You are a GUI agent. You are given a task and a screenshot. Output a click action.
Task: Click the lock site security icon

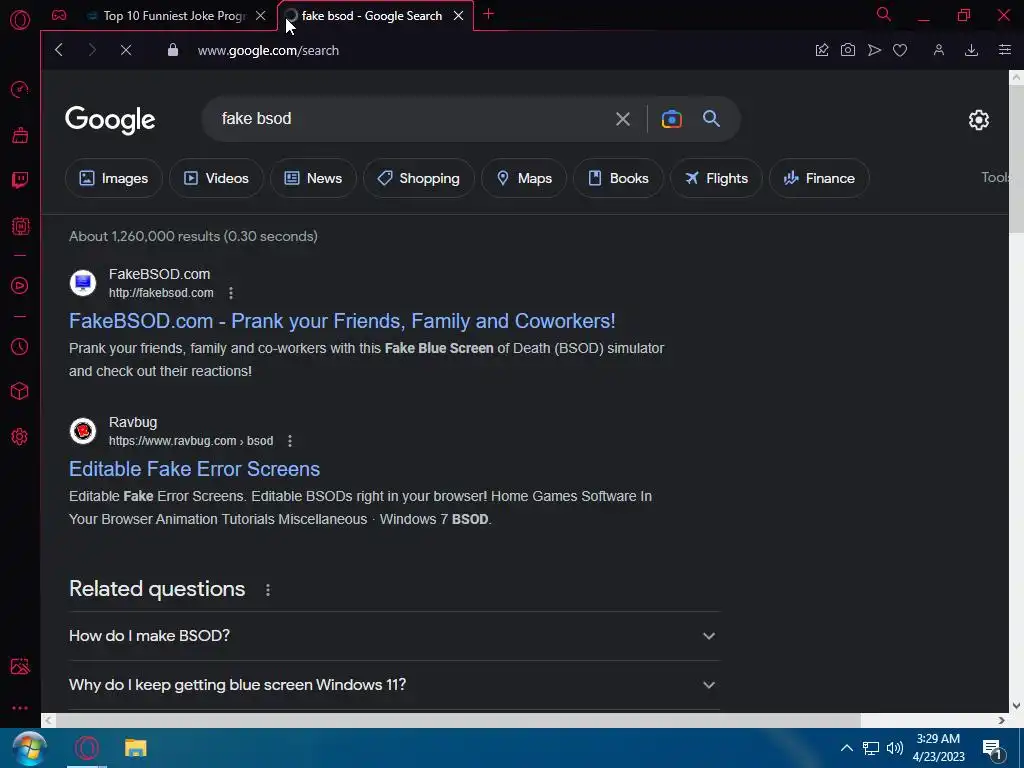pos(172,50)
